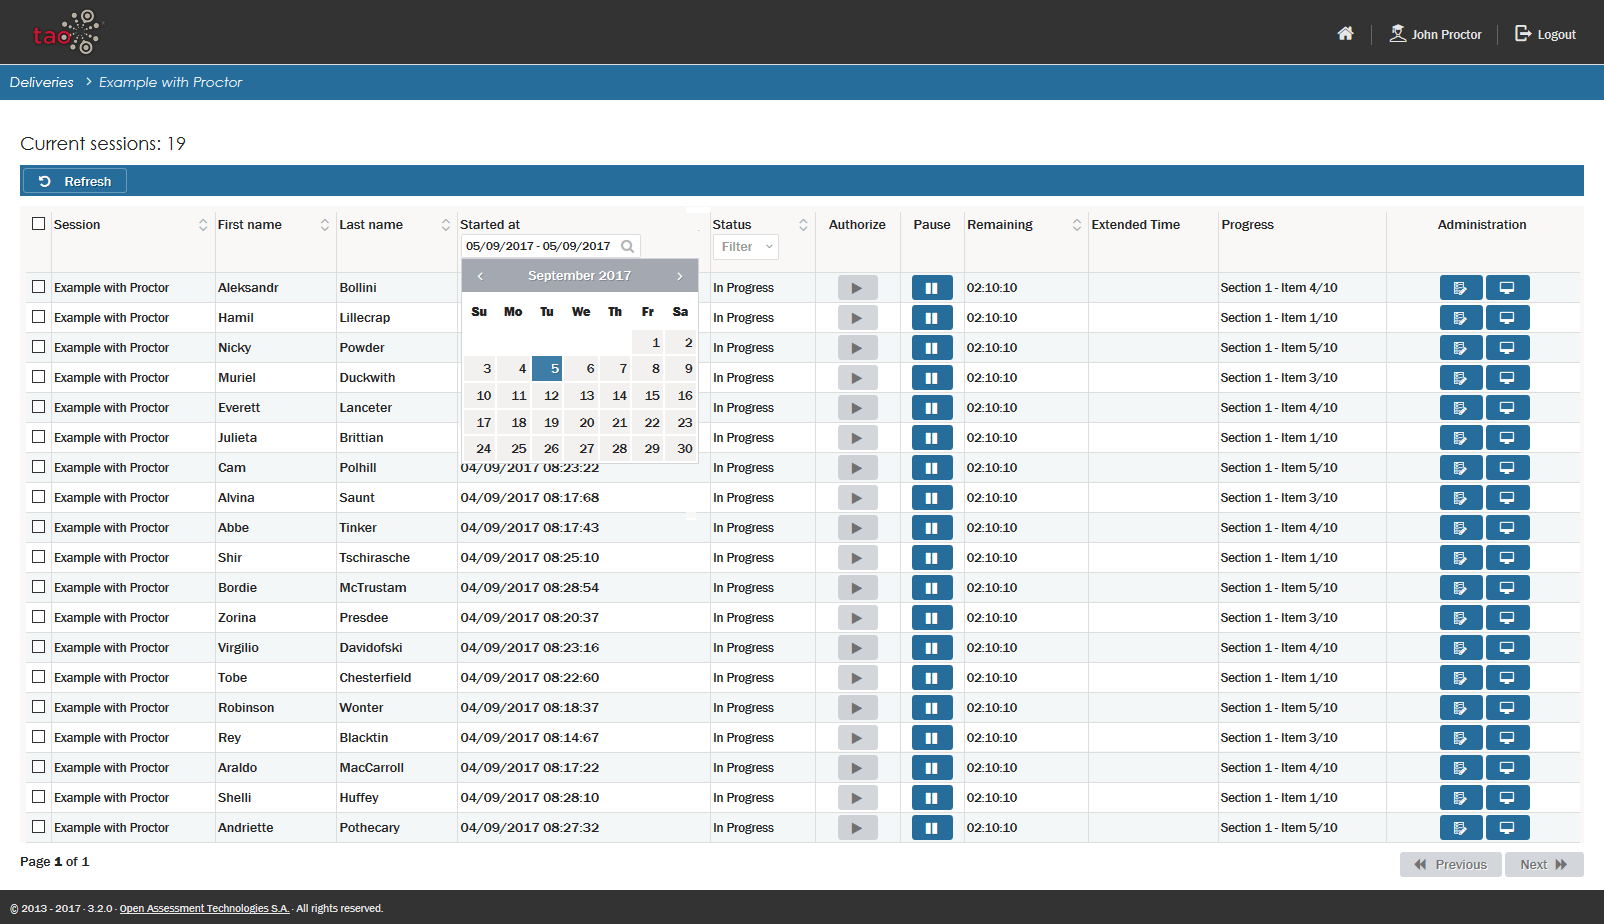The height and width of the screenshot is (924, 1604).
Task: Open the Open Assessment Technologies link
Action: click(x=204, y=908)
